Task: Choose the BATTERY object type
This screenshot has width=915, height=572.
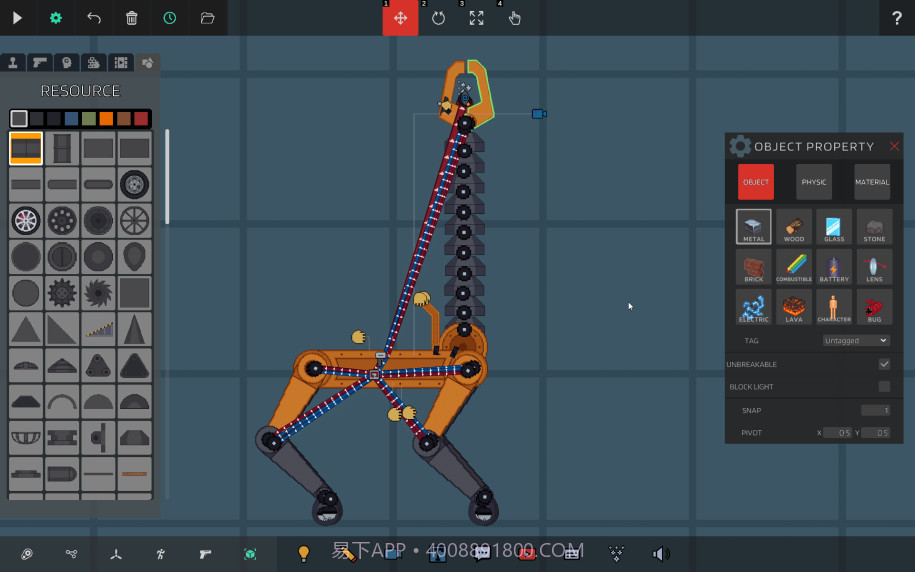Action: click(834, 267)
